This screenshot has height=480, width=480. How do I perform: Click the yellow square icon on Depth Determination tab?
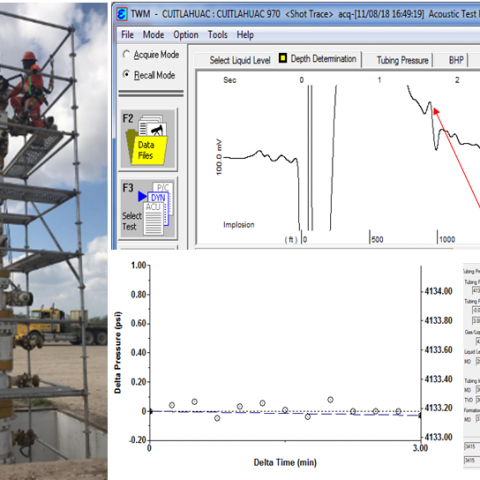pos(283,58)
